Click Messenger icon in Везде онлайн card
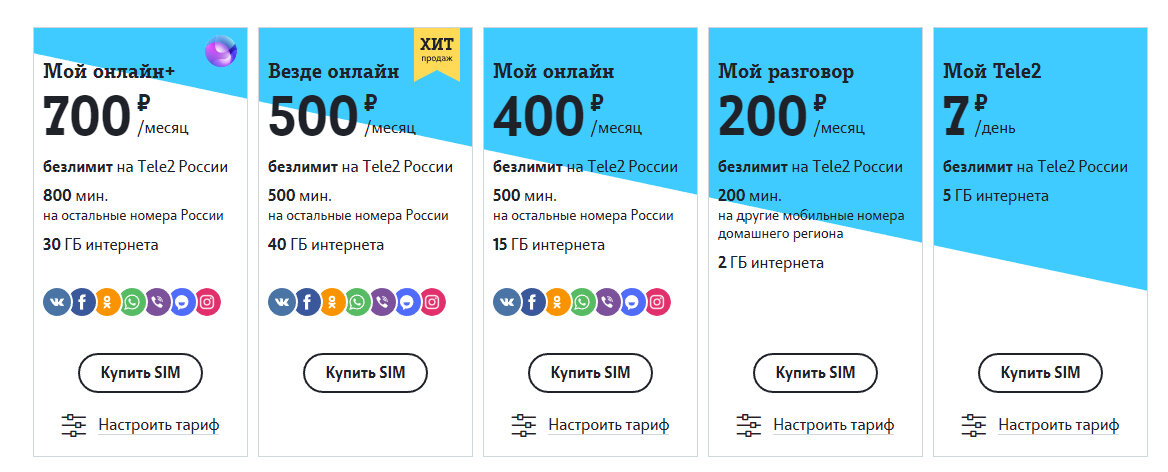The height and width of the screenshot is (472, 1168). (x=407, y=302)
